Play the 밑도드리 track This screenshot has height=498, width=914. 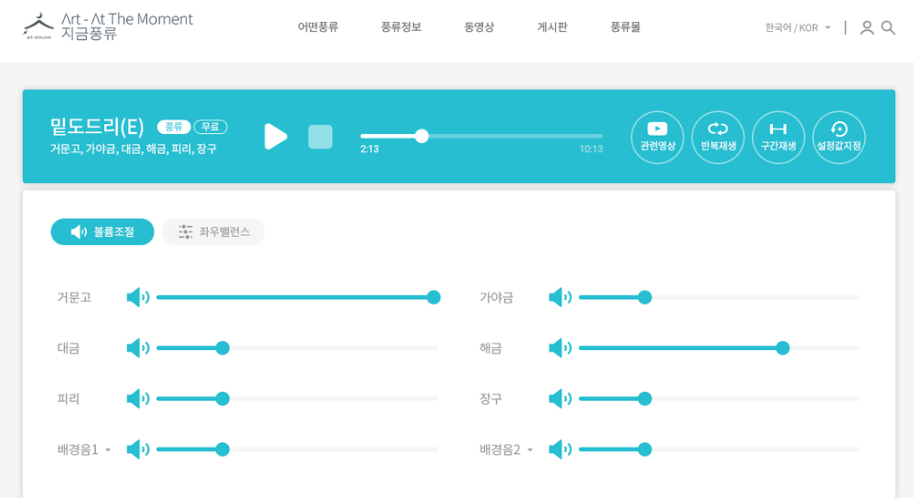coord(275,136)
